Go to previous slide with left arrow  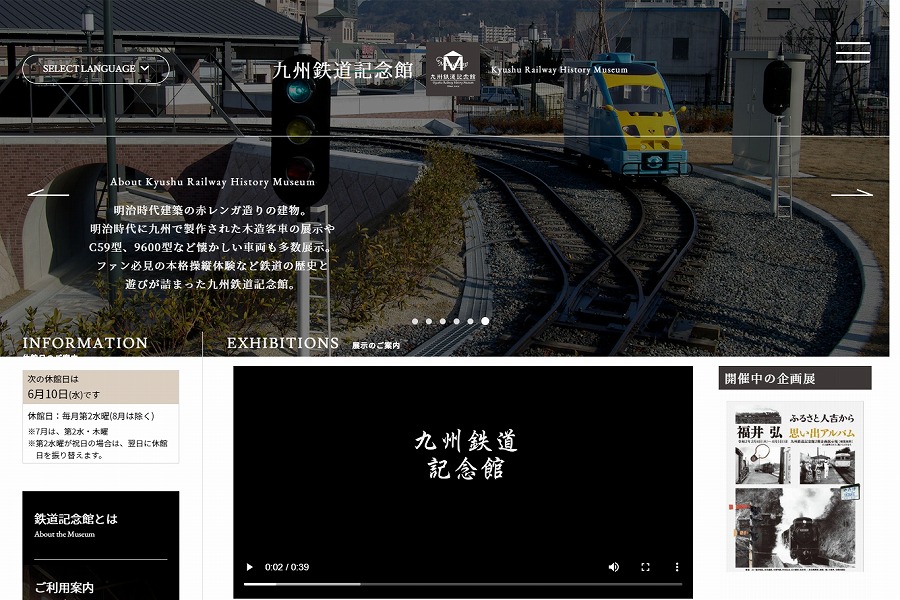48,193
